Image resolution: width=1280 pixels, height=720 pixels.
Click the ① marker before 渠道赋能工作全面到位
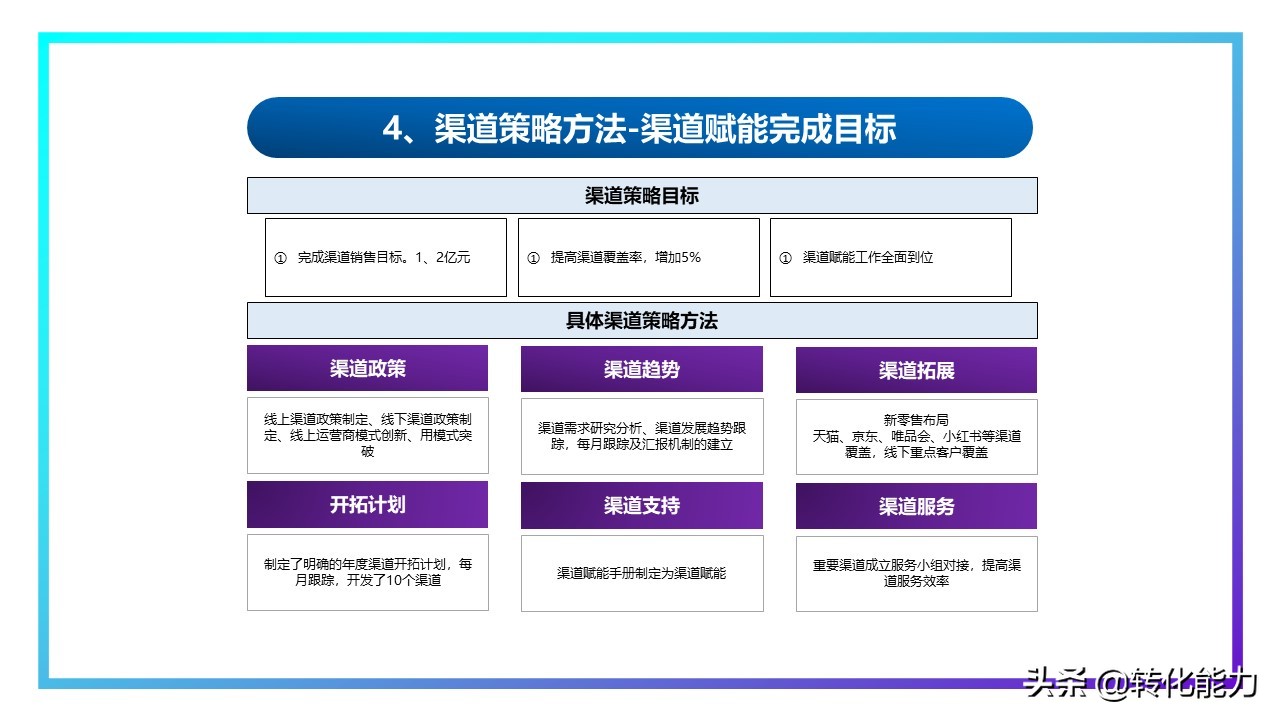pyautogui.click(x=787, y=257)
